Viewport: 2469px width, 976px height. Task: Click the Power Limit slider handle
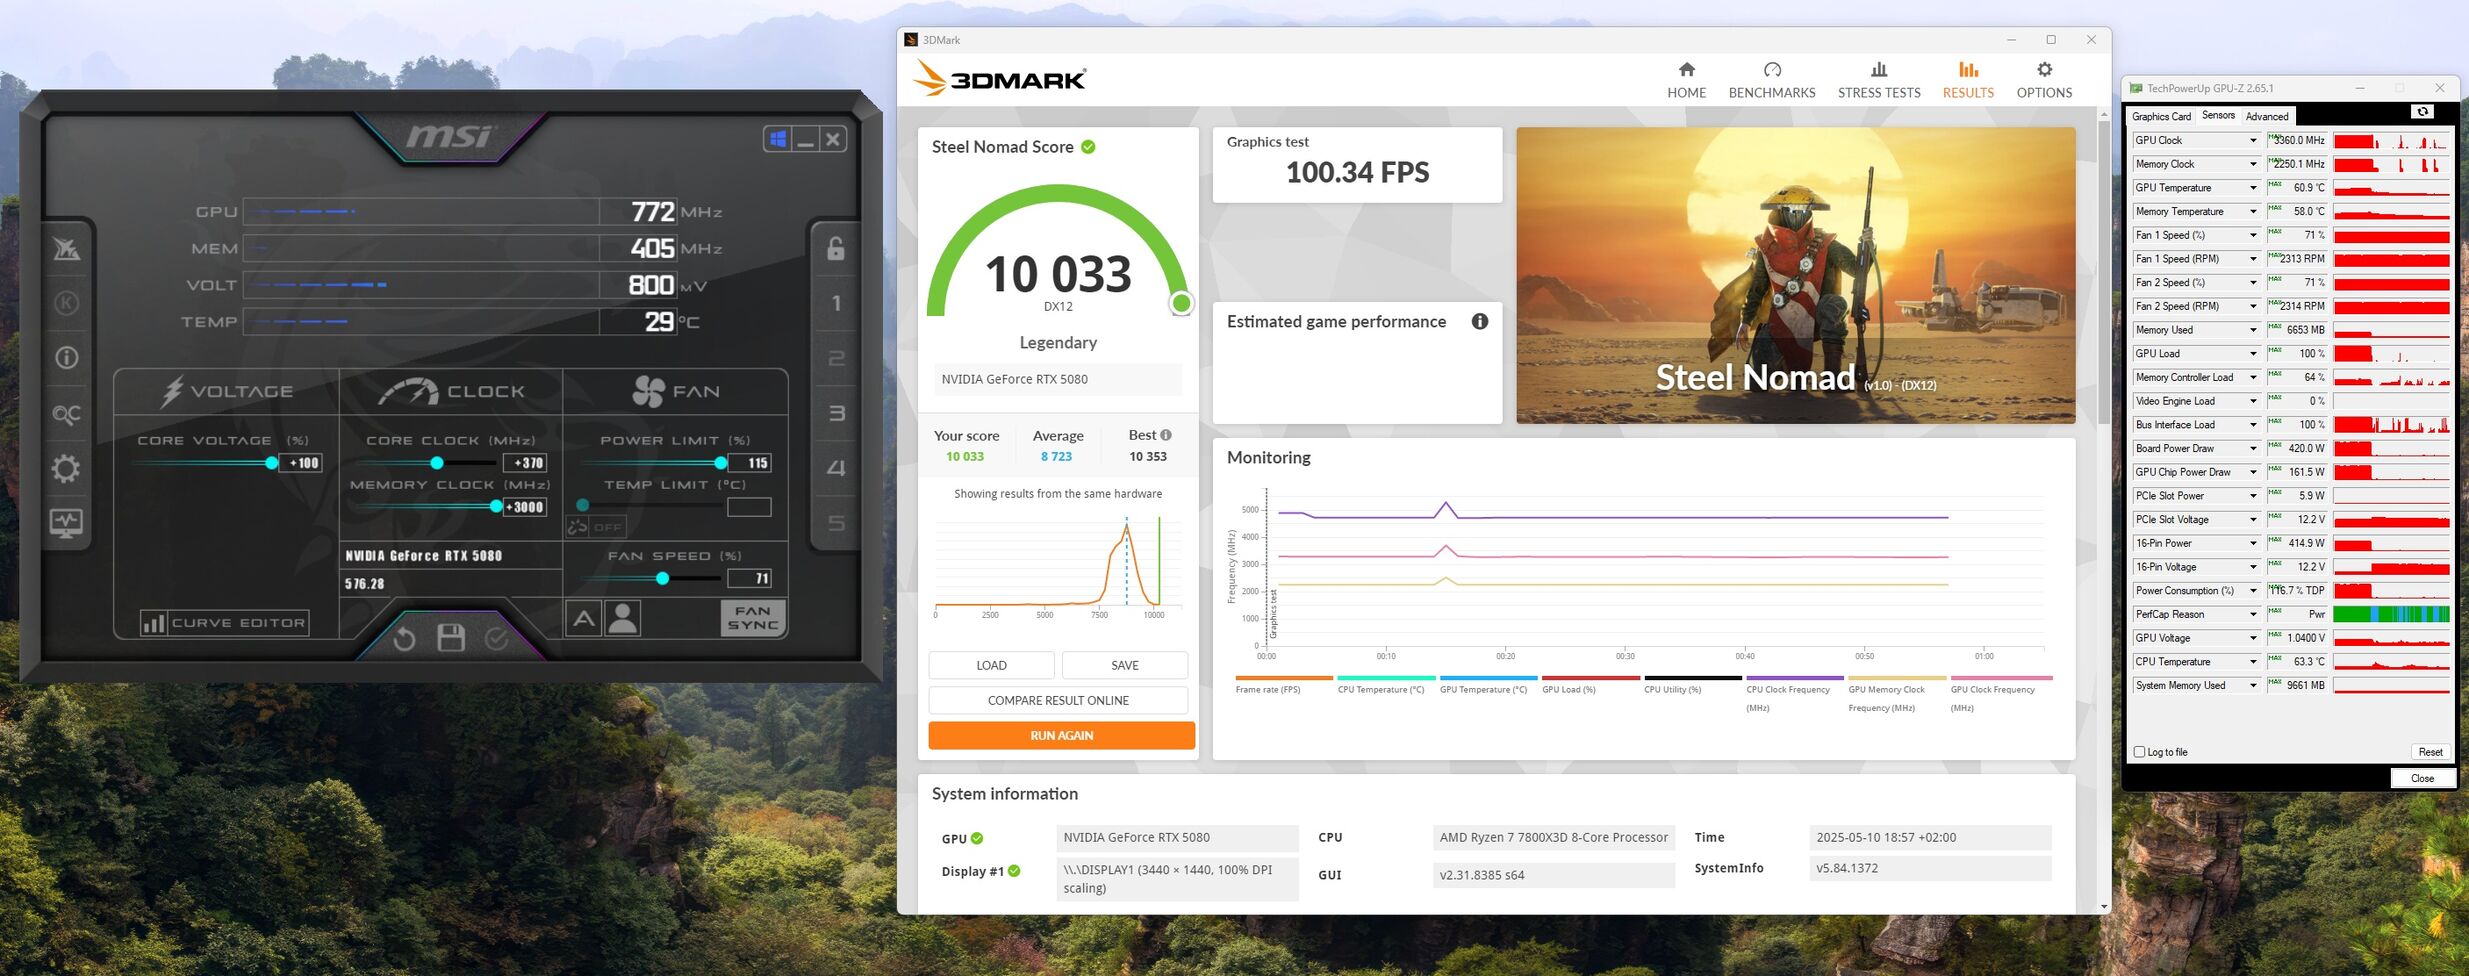click(x=721, y=463)
